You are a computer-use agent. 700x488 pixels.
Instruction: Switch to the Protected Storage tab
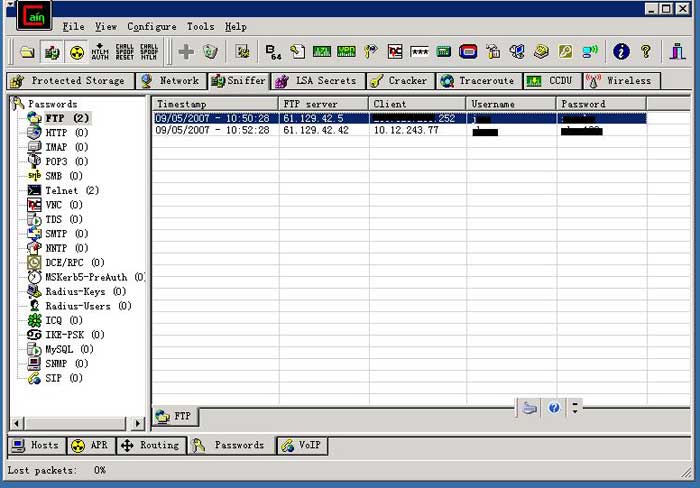click(x=70, y=81)
